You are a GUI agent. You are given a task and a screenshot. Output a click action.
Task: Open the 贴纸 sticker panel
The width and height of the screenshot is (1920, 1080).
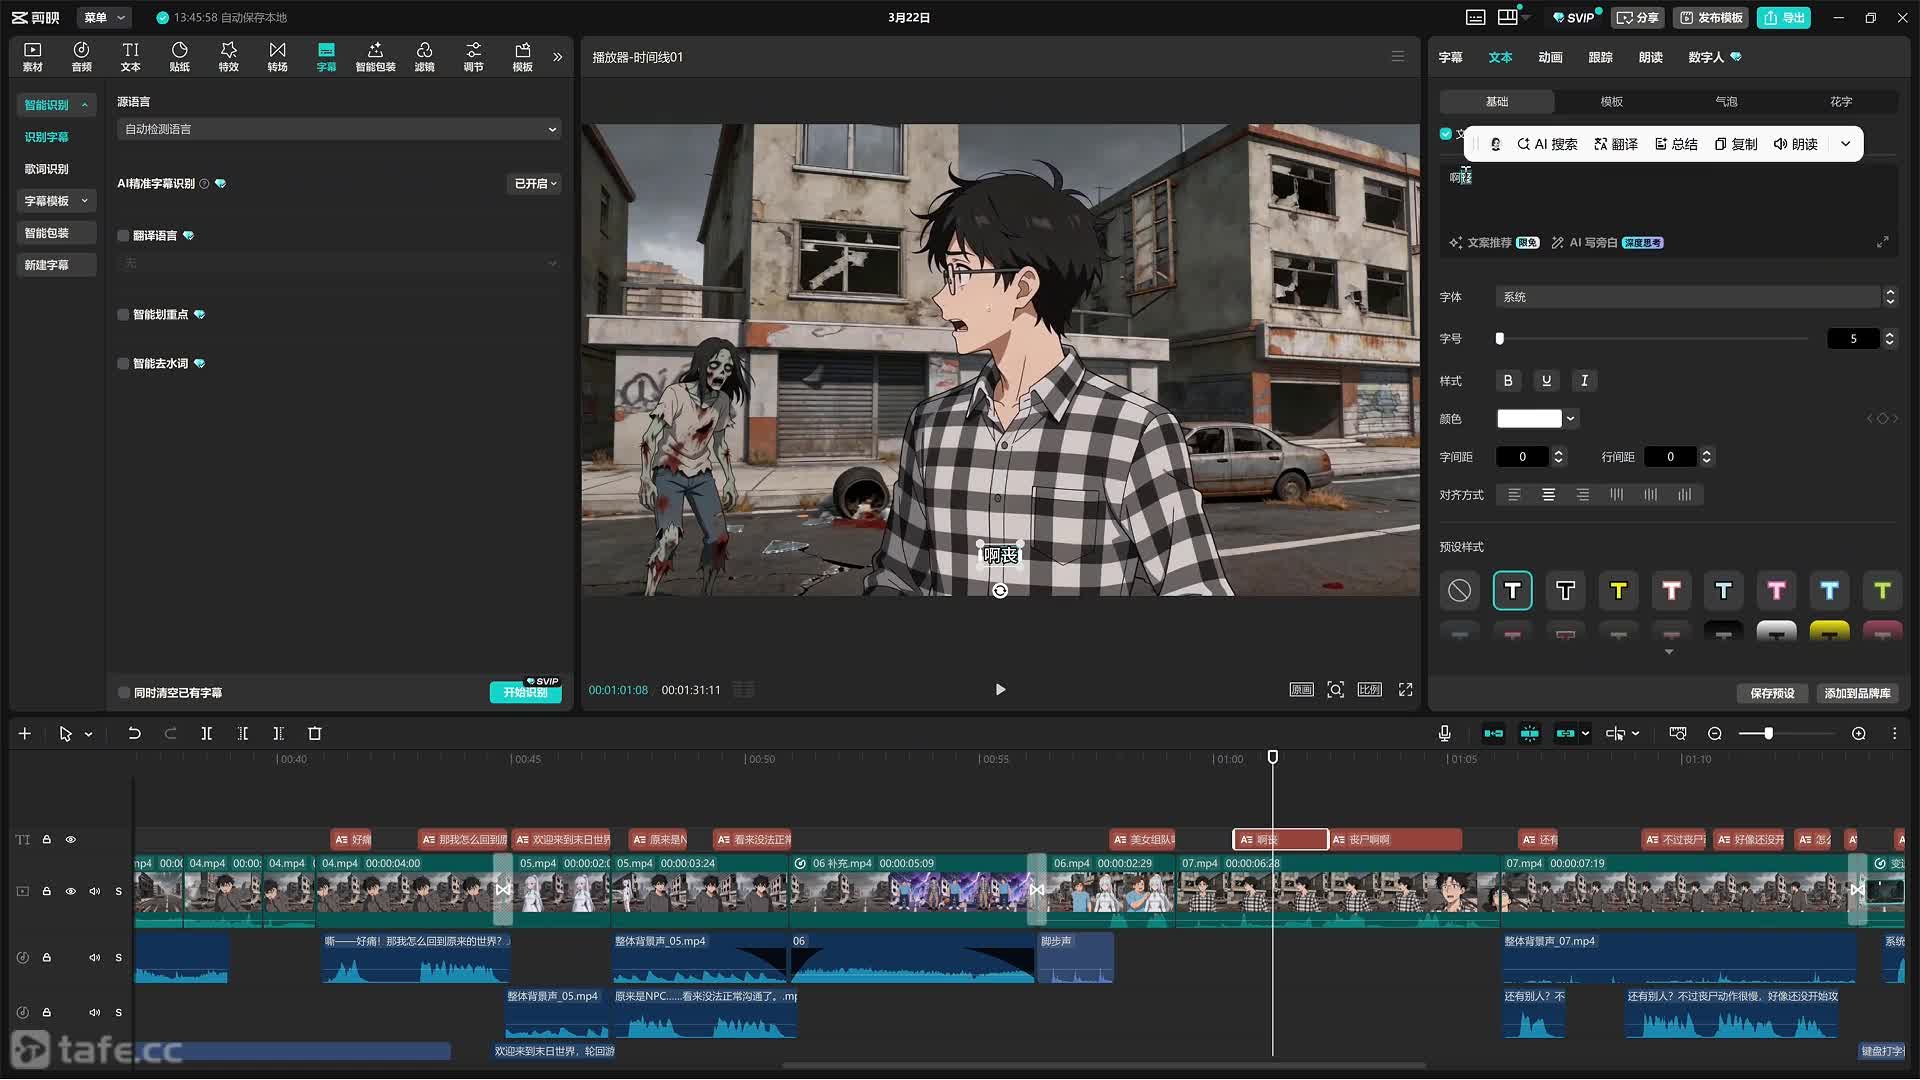click(x=179, y=56)
